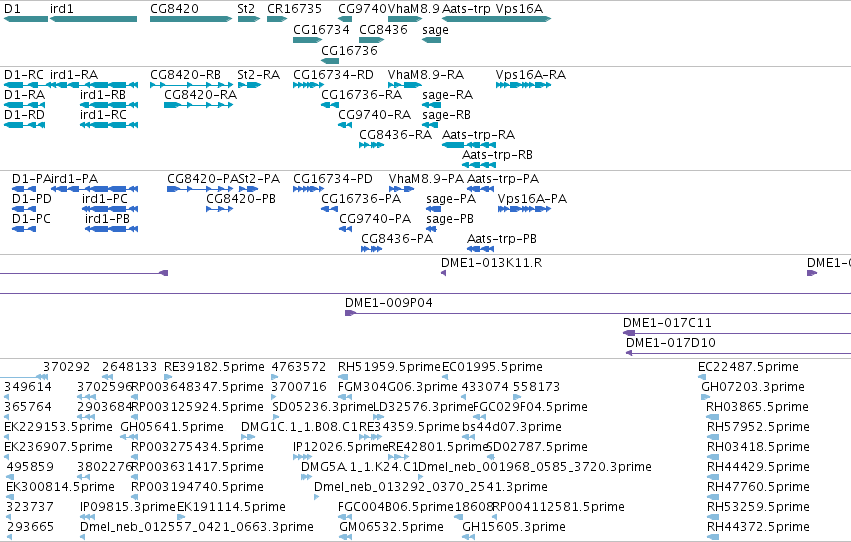Viewport: 851px width, 542px height.
Task: Click the Aats-trp Vps16A gene bar
Action: (497, 19)
